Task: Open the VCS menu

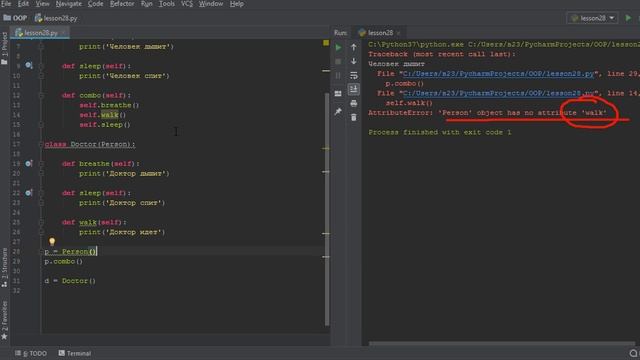Action: click(187, 4)
